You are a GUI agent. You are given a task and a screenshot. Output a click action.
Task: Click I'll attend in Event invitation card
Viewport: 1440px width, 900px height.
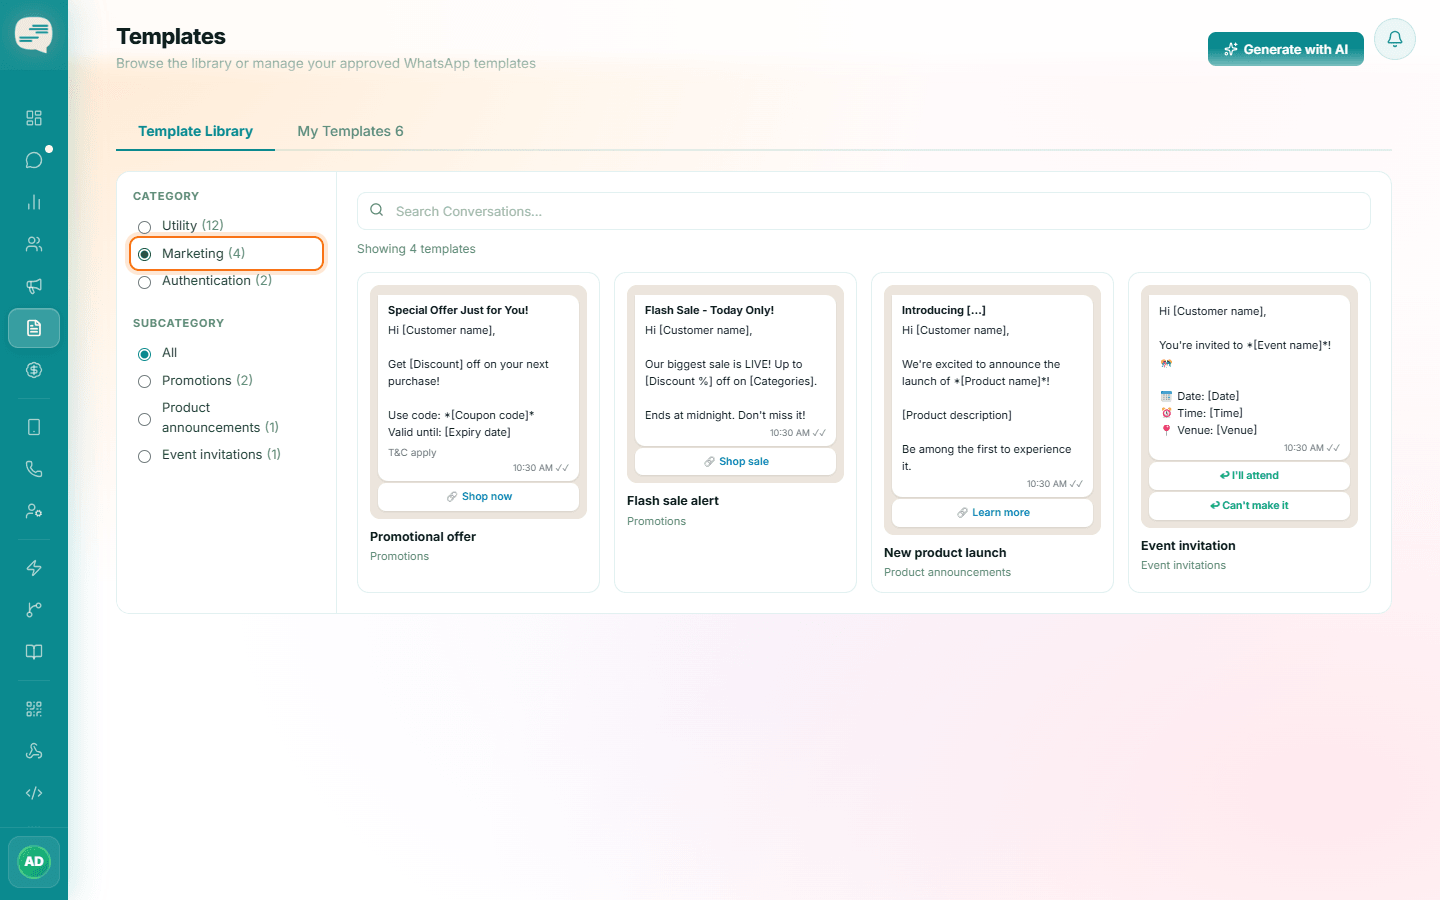[1249, 475]
